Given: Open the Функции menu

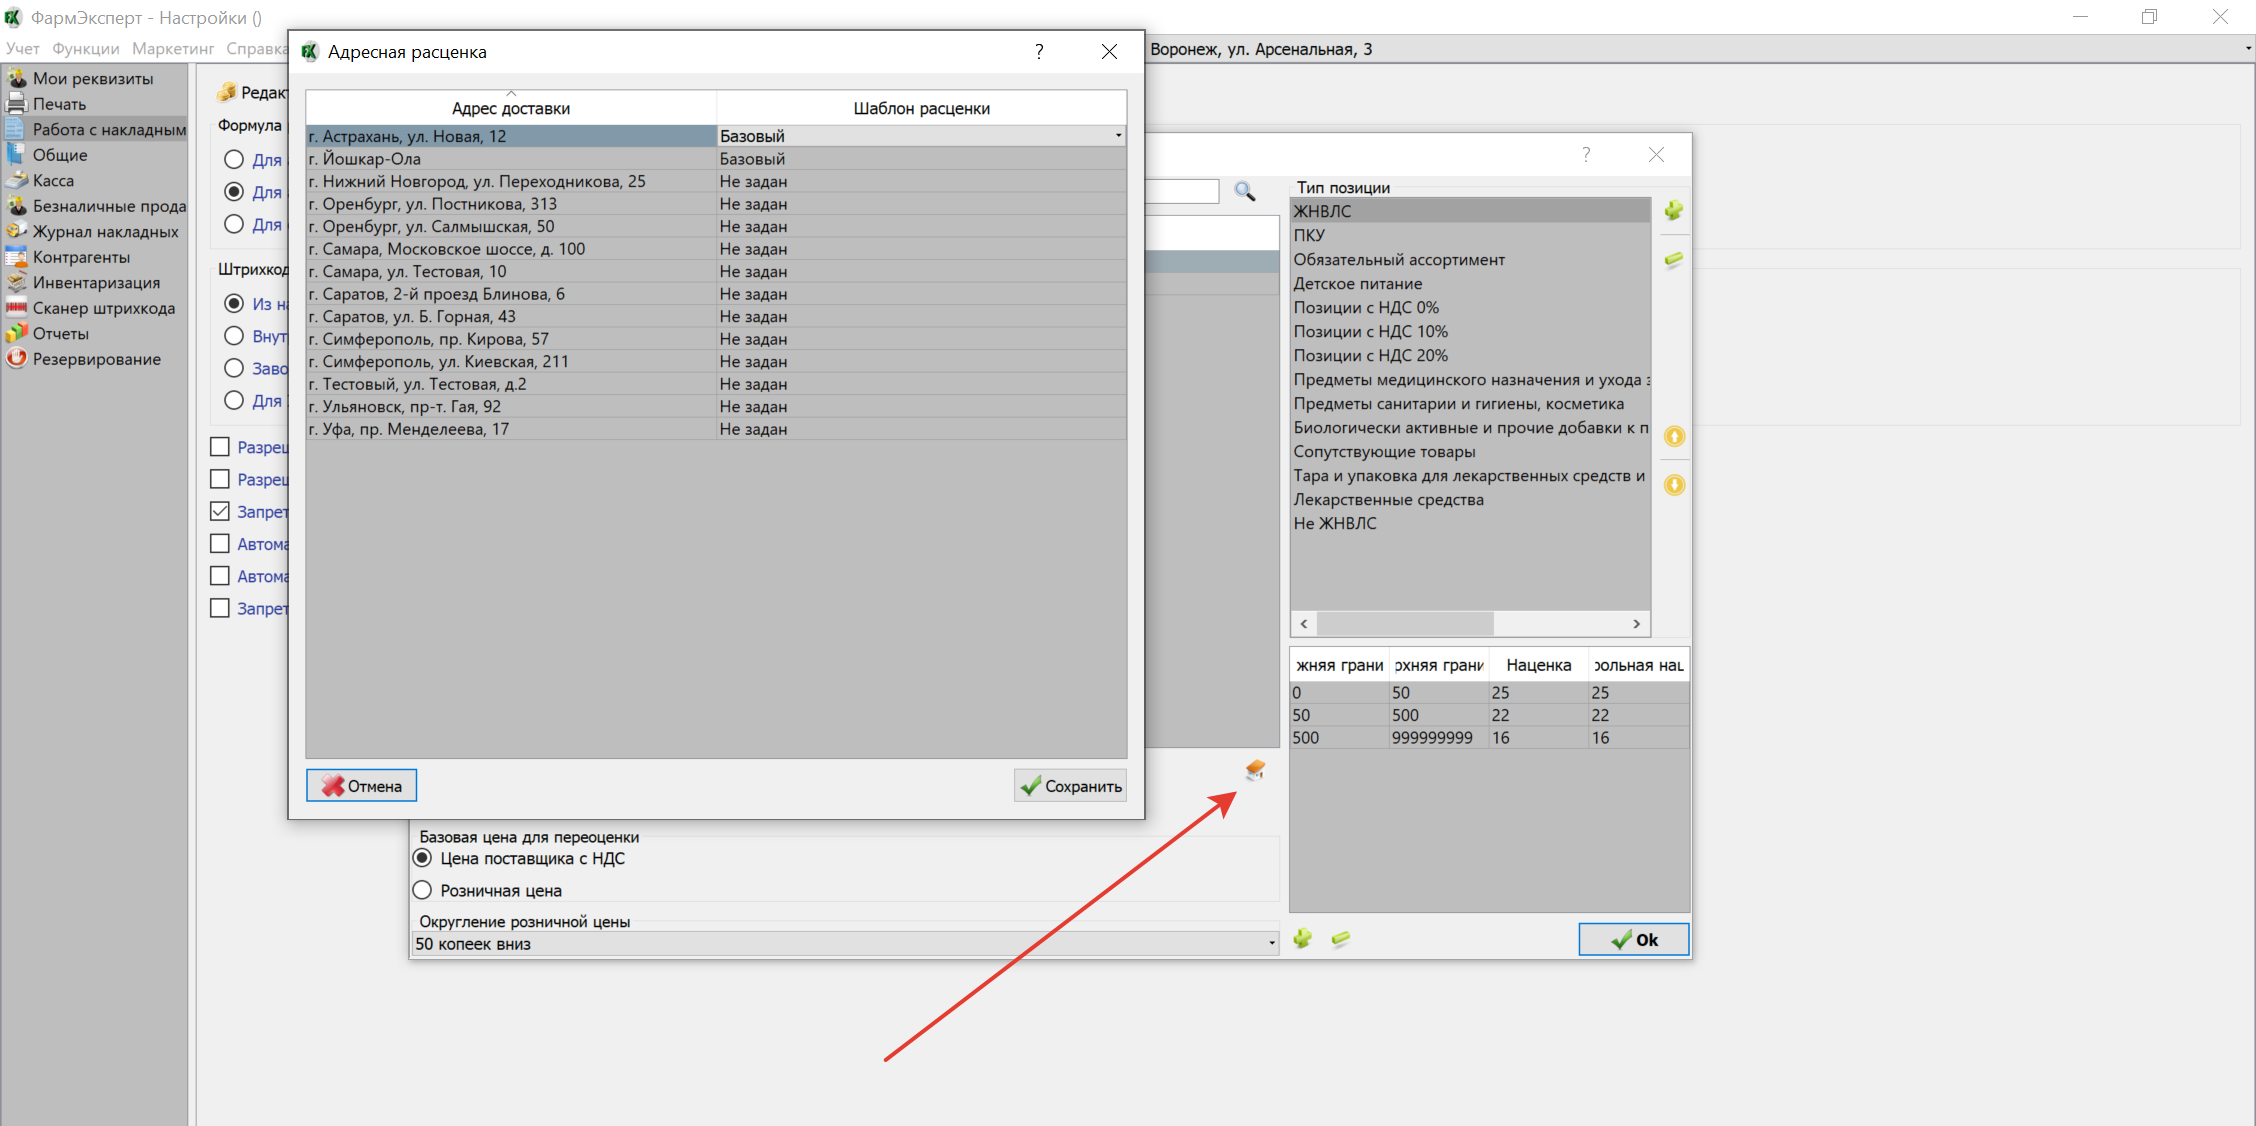Looking at the screenshot, I should click(85, 49).
